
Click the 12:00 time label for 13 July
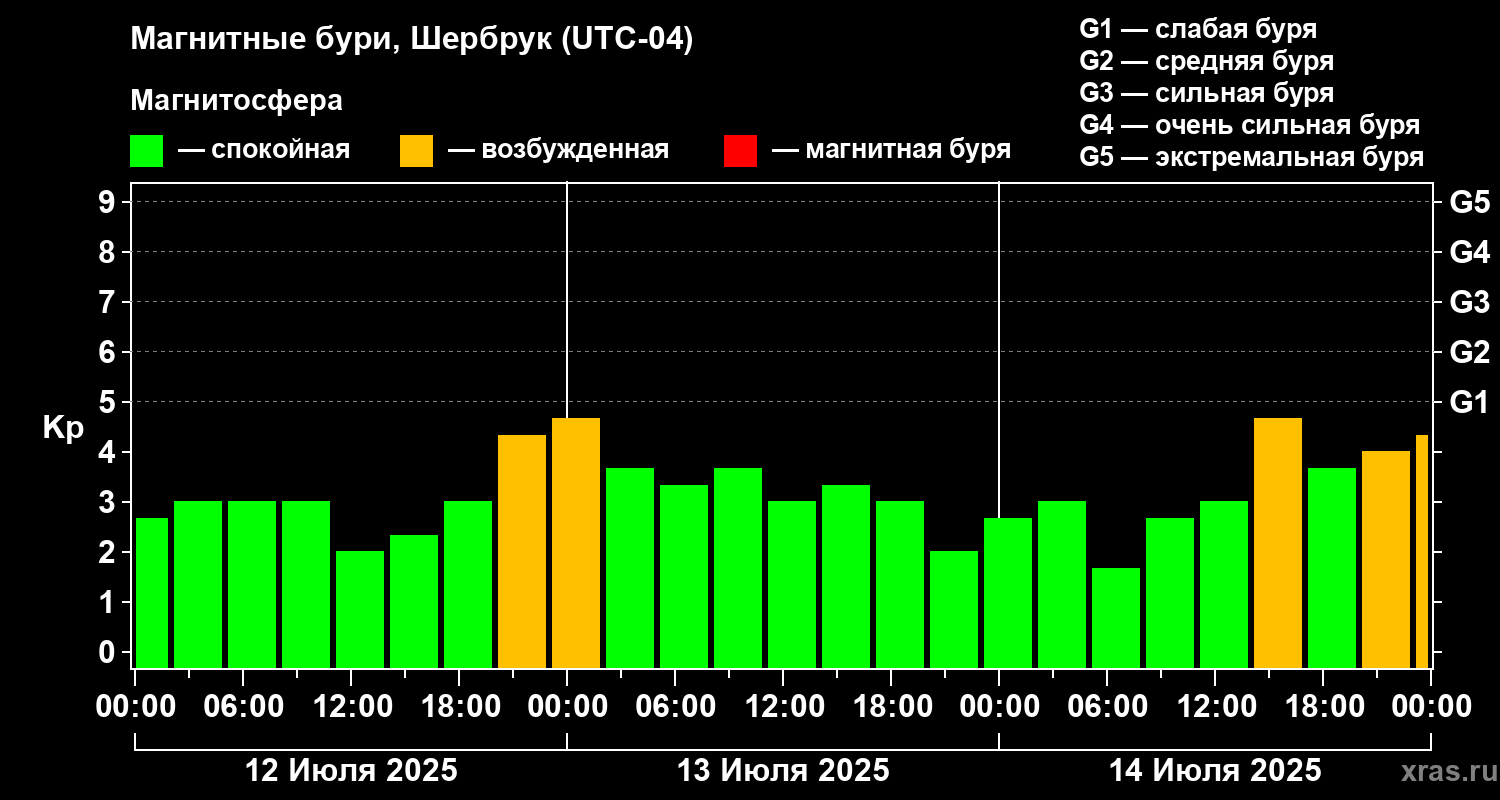coord(783,706)
